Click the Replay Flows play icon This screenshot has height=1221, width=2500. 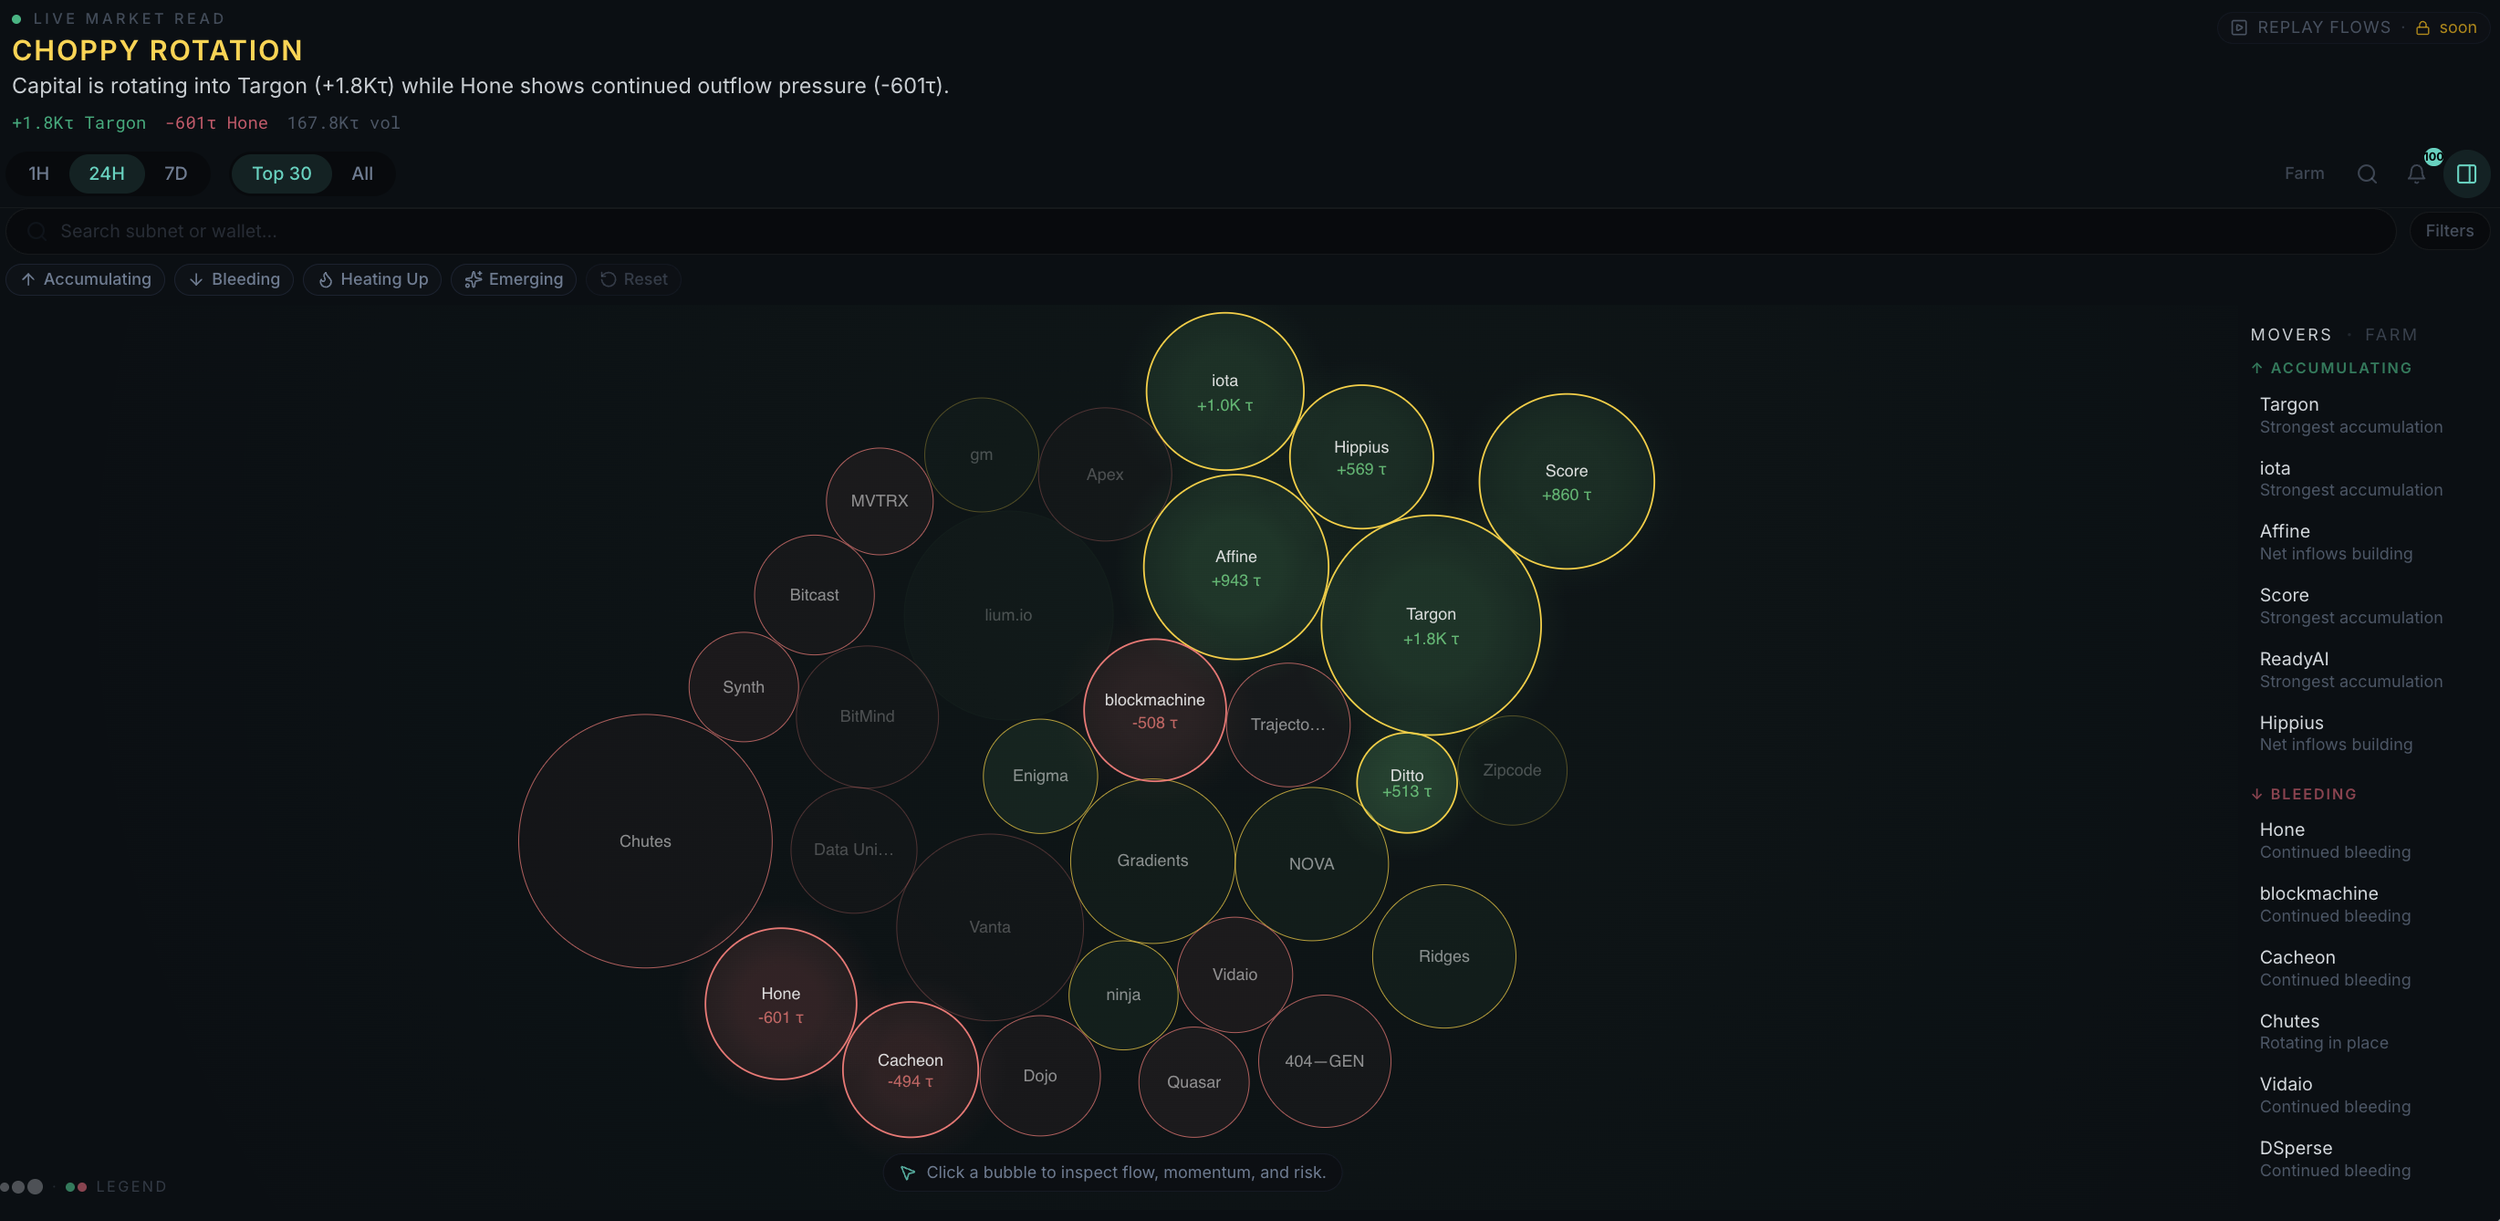coord(2239,28)
